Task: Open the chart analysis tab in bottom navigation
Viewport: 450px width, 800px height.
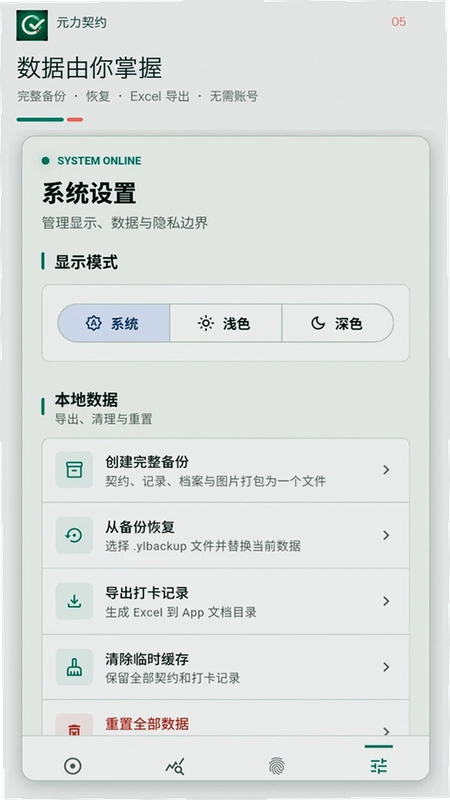Action: [x=174, y=765]
